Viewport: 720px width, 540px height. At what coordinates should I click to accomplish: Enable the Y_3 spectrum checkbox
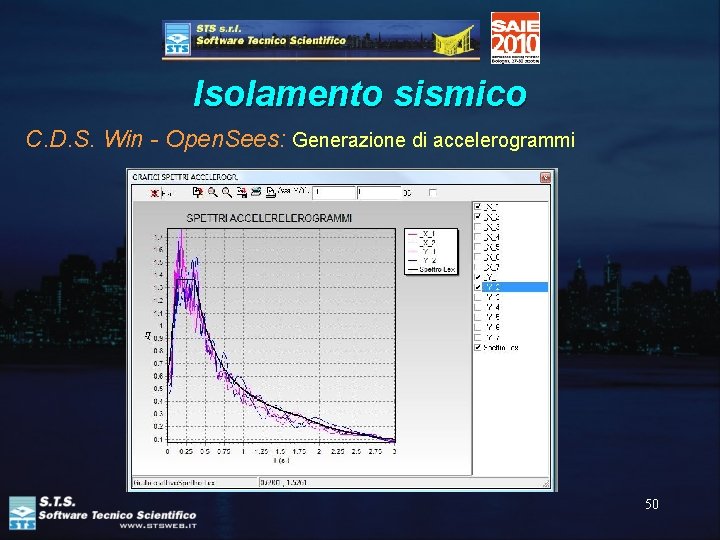tap(478, 297)
